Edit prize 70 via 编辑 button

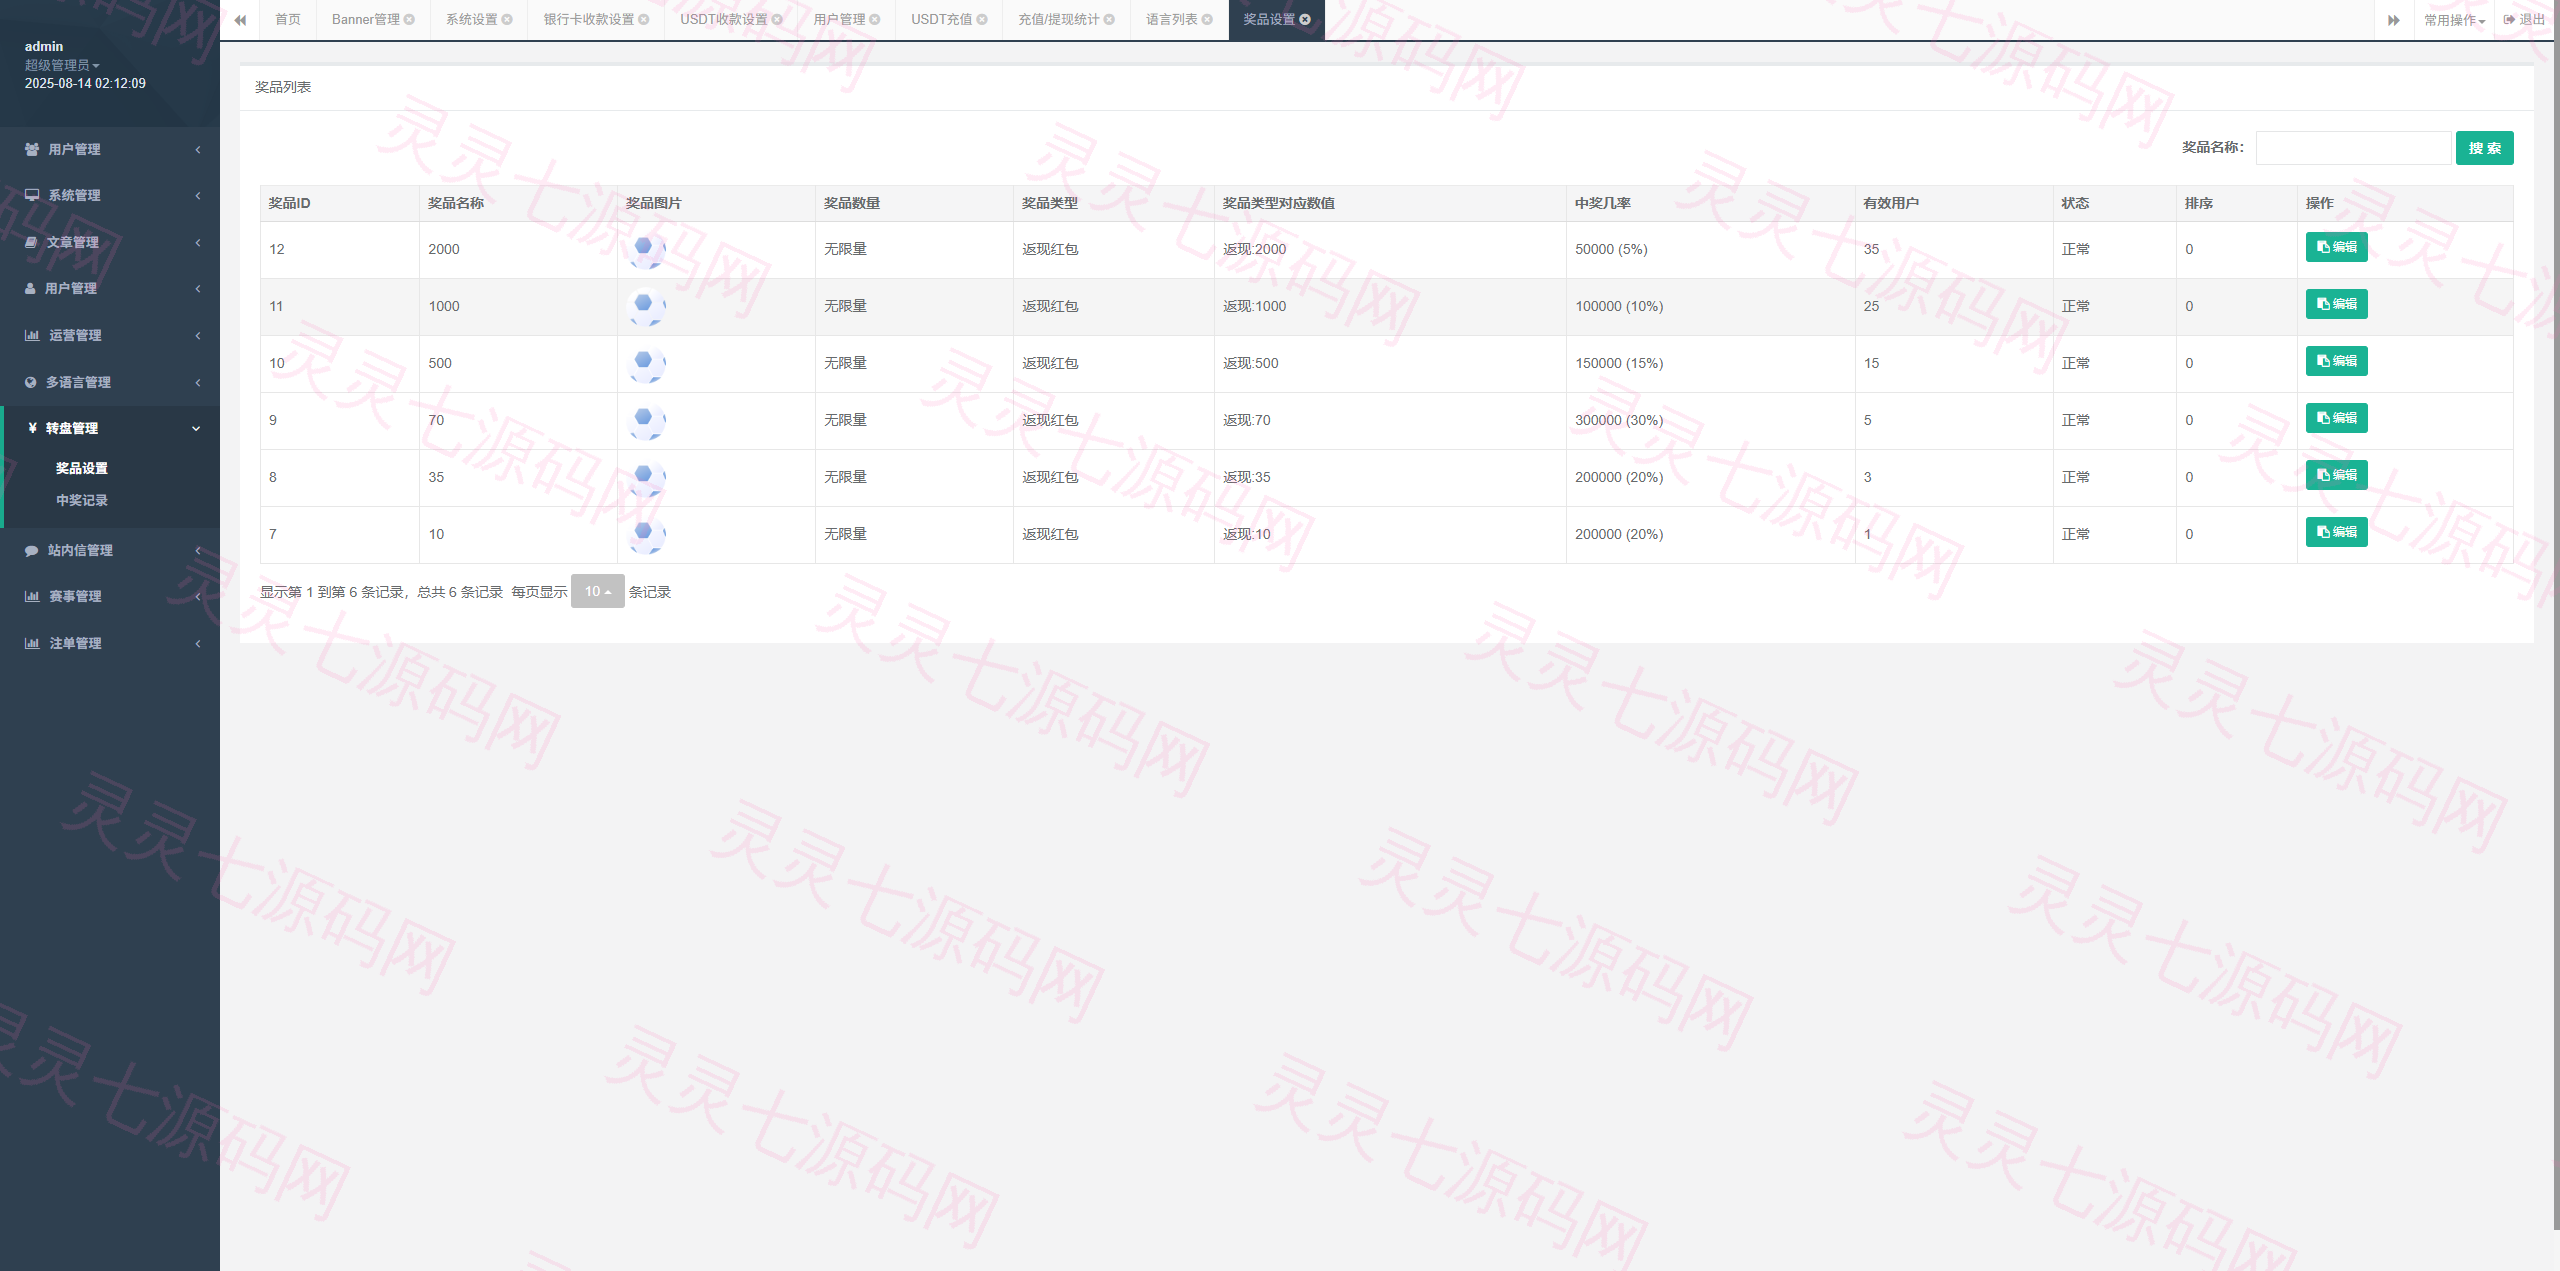point(2336,418)
